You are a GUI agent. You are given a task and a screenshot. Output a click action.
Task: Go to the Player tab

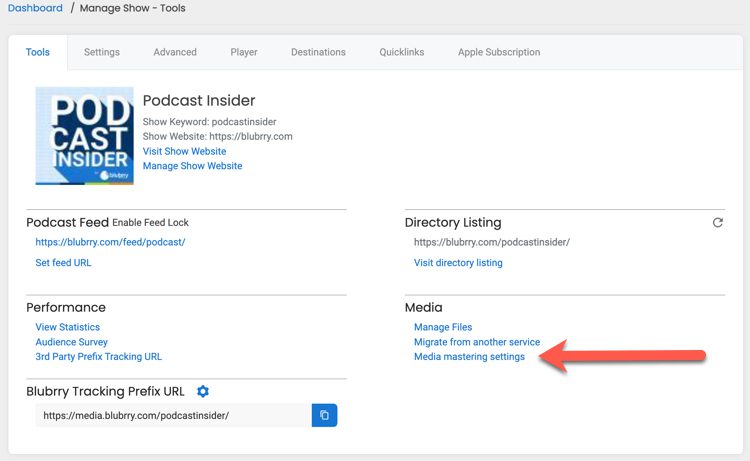pos(244,52)
